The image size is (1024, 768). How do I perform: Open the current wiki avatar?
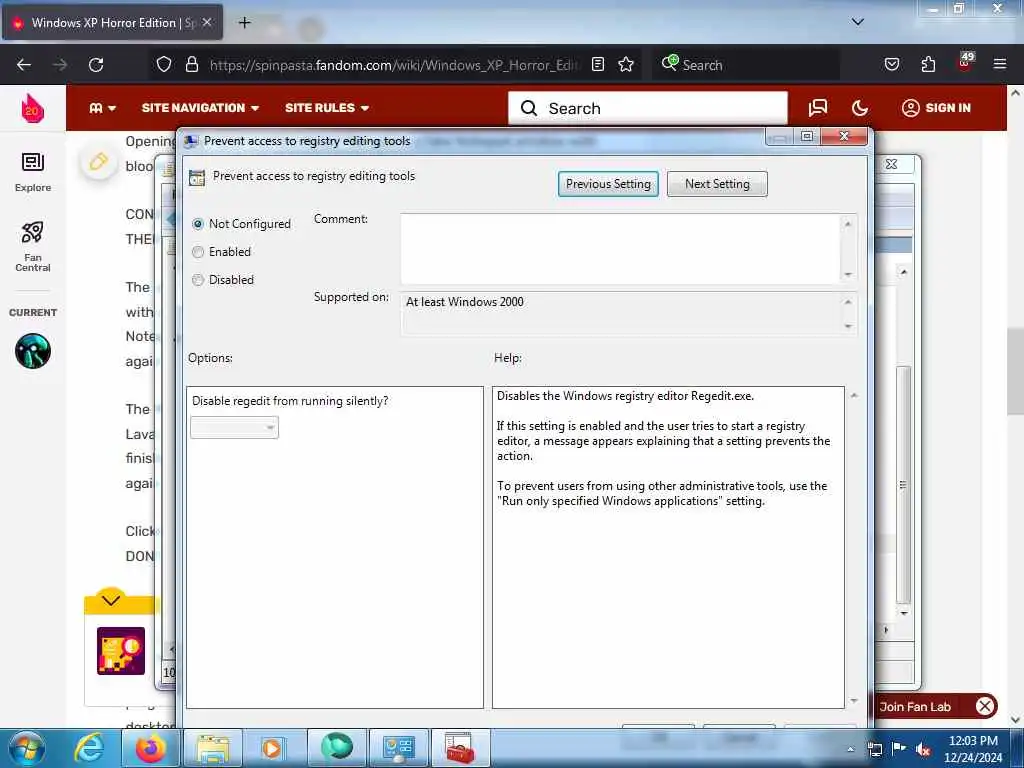pyautogui.click(x=33, y=351)
